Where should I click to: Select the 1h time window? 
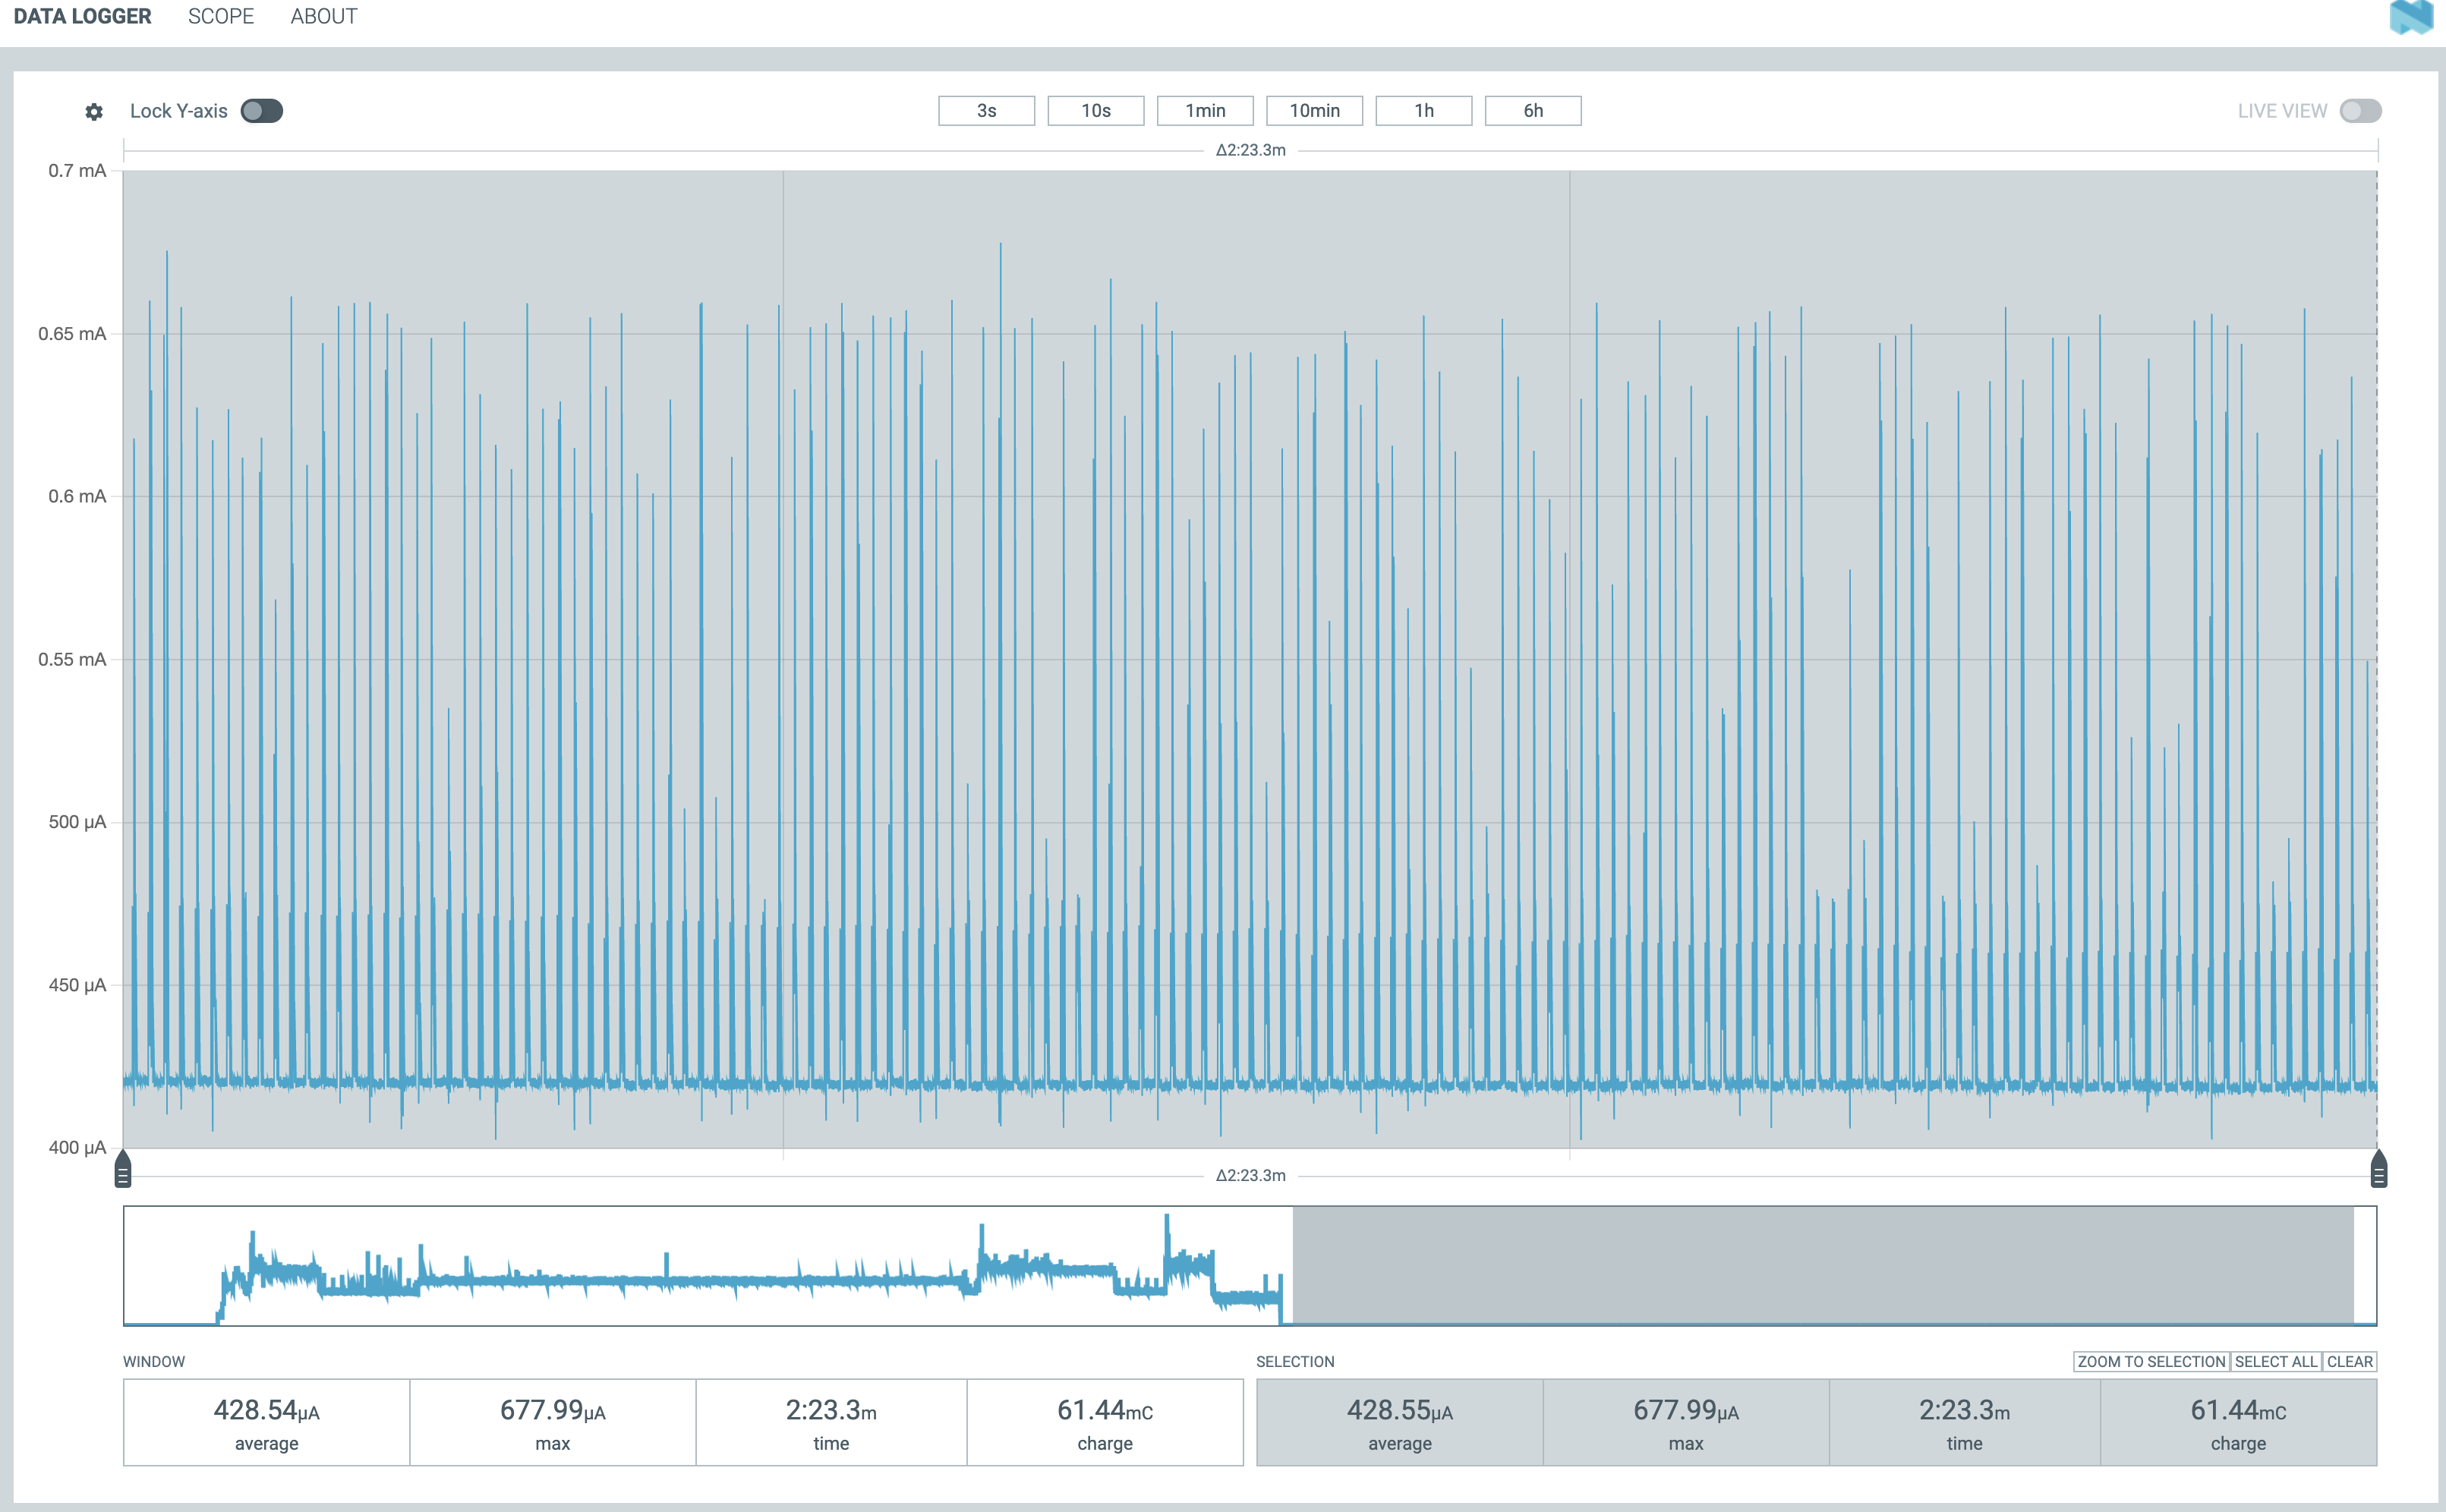pyautogui.click(x=1423, y=111)
